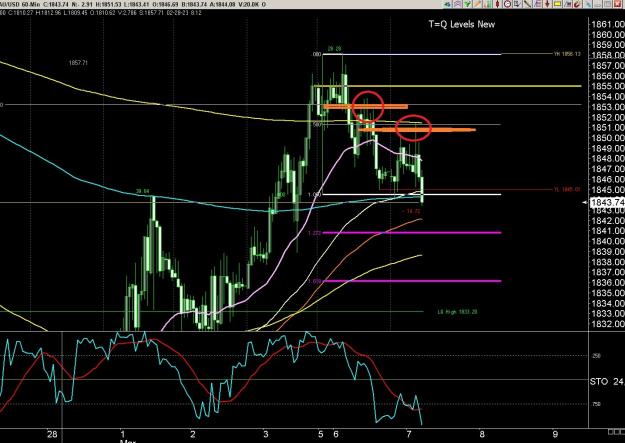Select the black diagonal trend line tool
This screenshot has height=443, width=625.
527,4
